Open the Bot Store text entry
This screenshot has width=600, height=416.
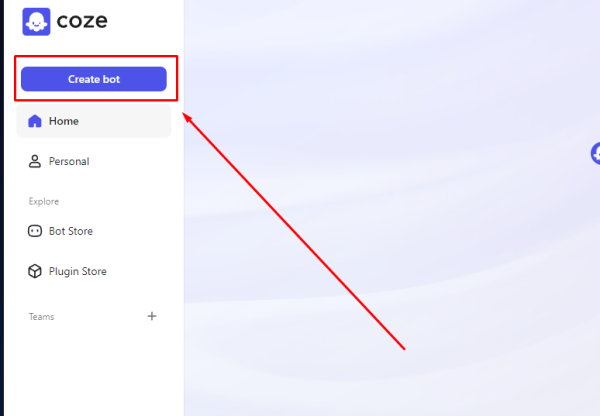point(71,231)
